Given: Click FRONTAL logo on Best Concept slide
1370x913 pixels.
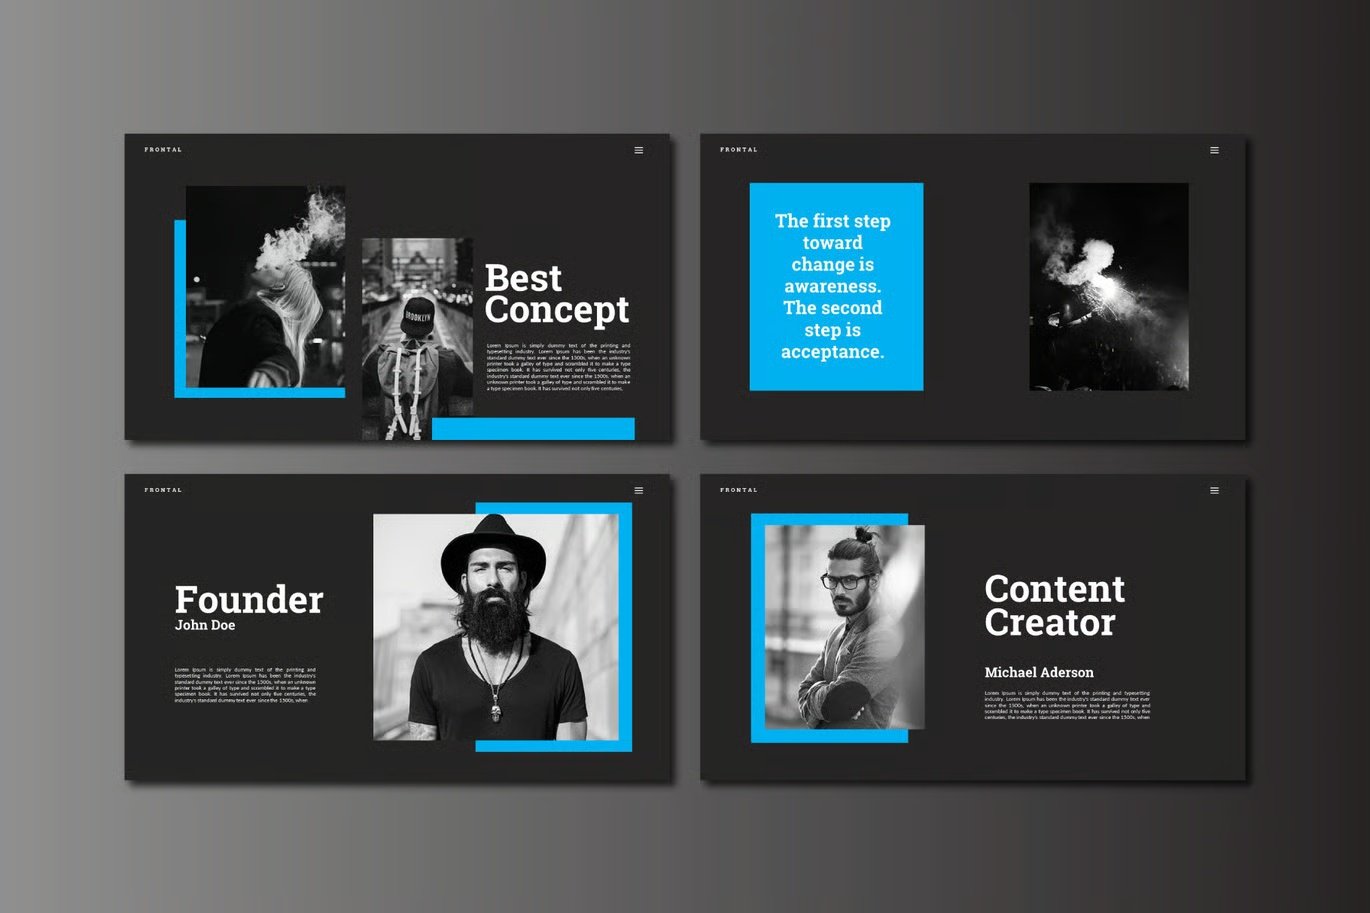Looking at the screenshot, I should coord(163,150).
